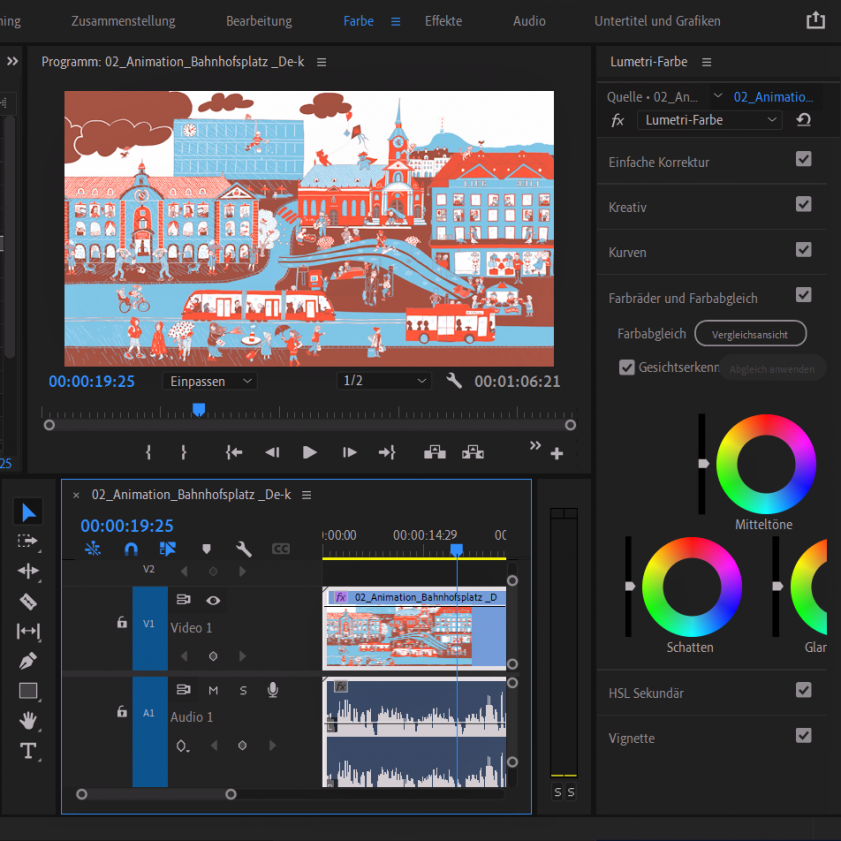Image resolution: width=841 pixels, height=841 pixels.
Task: Switch to the Effekte workspace tab
Action: [444, 21]
